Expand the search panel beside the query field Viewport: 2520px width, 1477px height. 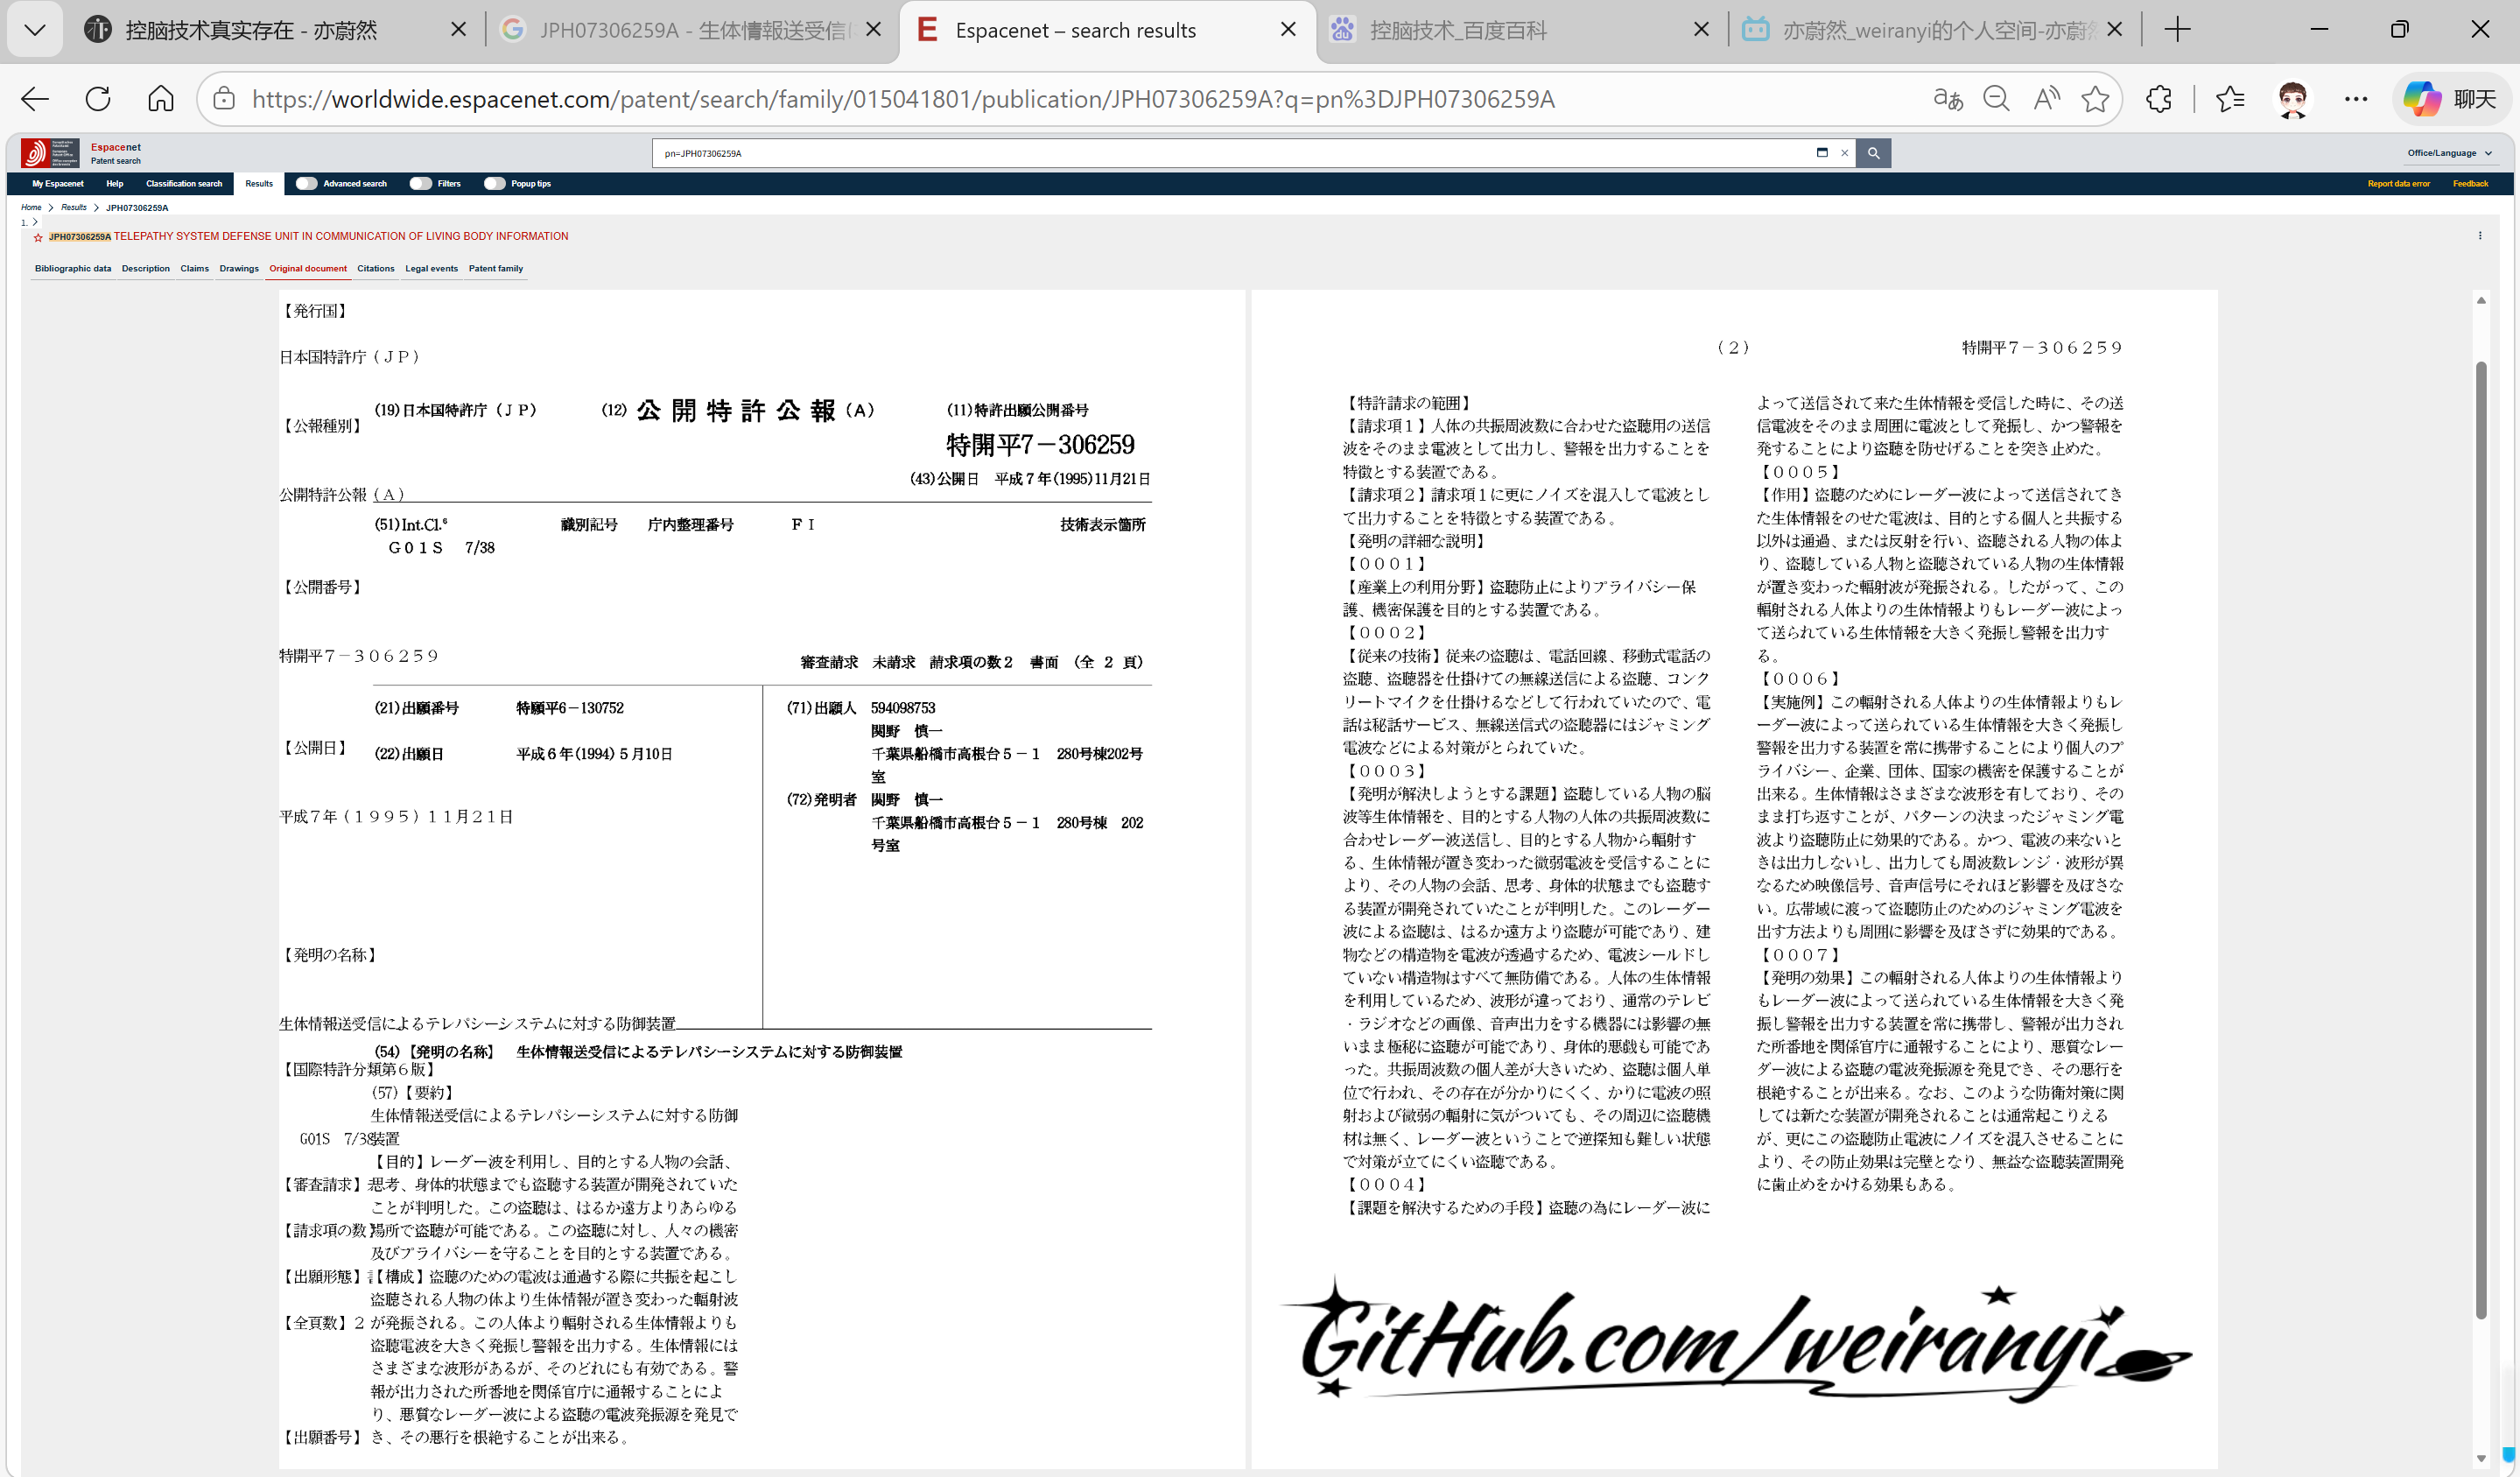pyautogui.click(x=1822, y=153)
